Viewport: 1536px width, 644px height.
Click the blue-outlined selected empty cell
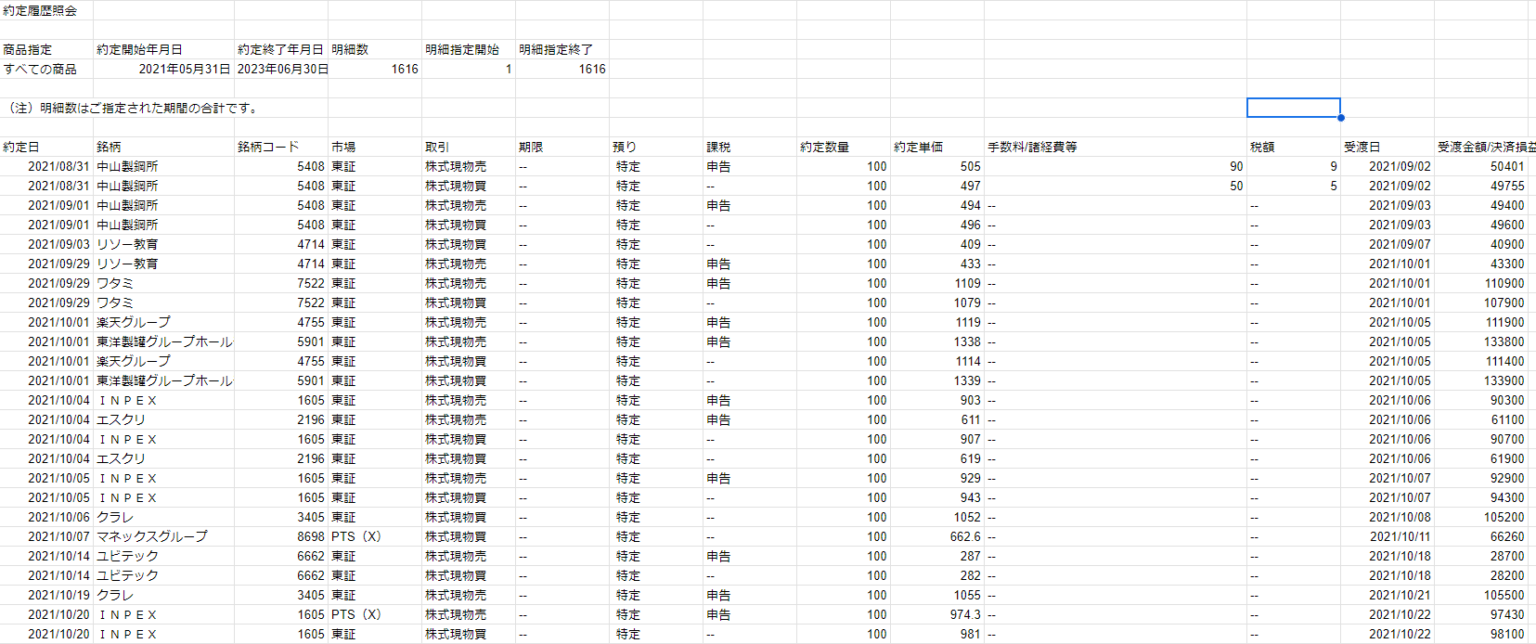tap(1292, 108)
